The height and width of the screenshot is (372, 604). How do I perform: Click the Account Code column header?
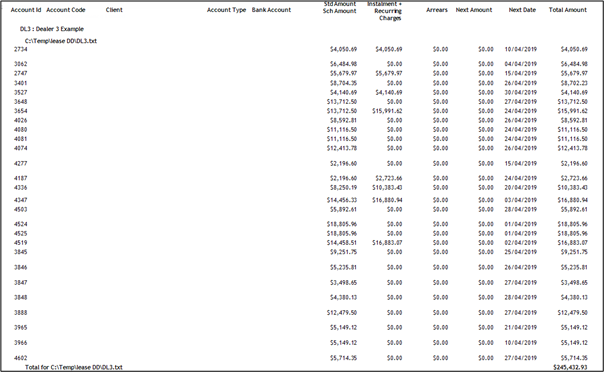(x=66, y=10)
